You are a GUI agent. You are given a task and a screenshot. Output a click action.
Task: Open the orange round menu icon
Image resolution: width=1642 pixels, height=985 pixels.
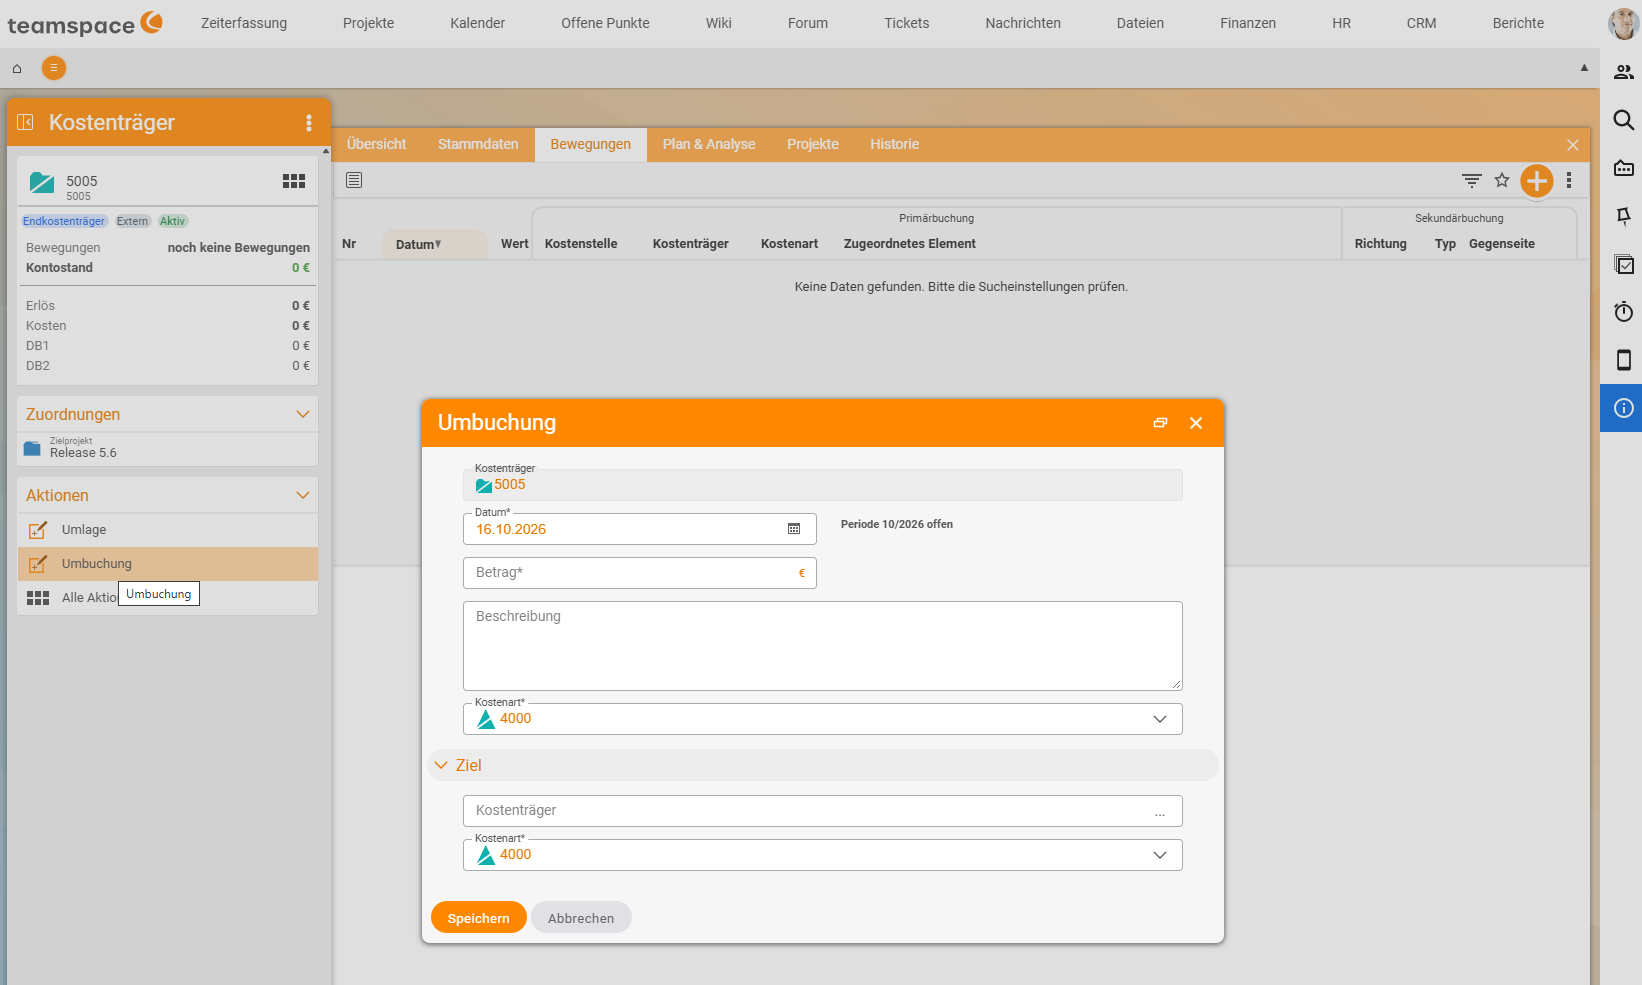point(54,68)
